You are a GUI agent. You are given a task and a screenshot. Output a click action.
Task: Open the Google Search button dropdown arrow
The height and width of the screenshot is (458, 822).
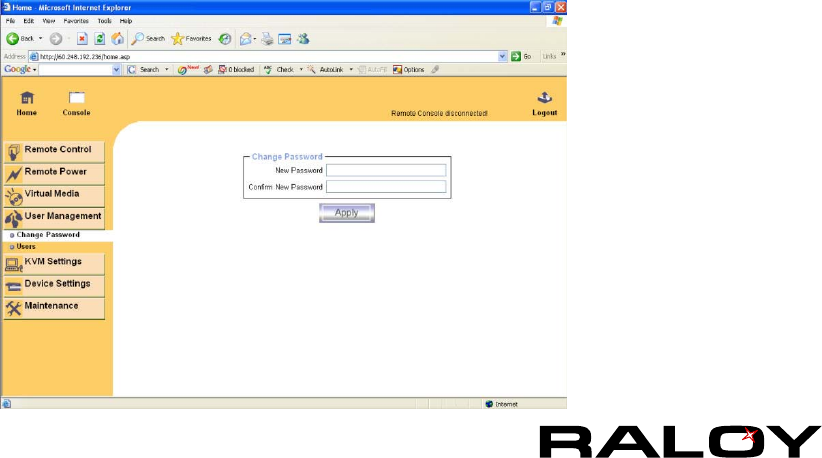167,69
